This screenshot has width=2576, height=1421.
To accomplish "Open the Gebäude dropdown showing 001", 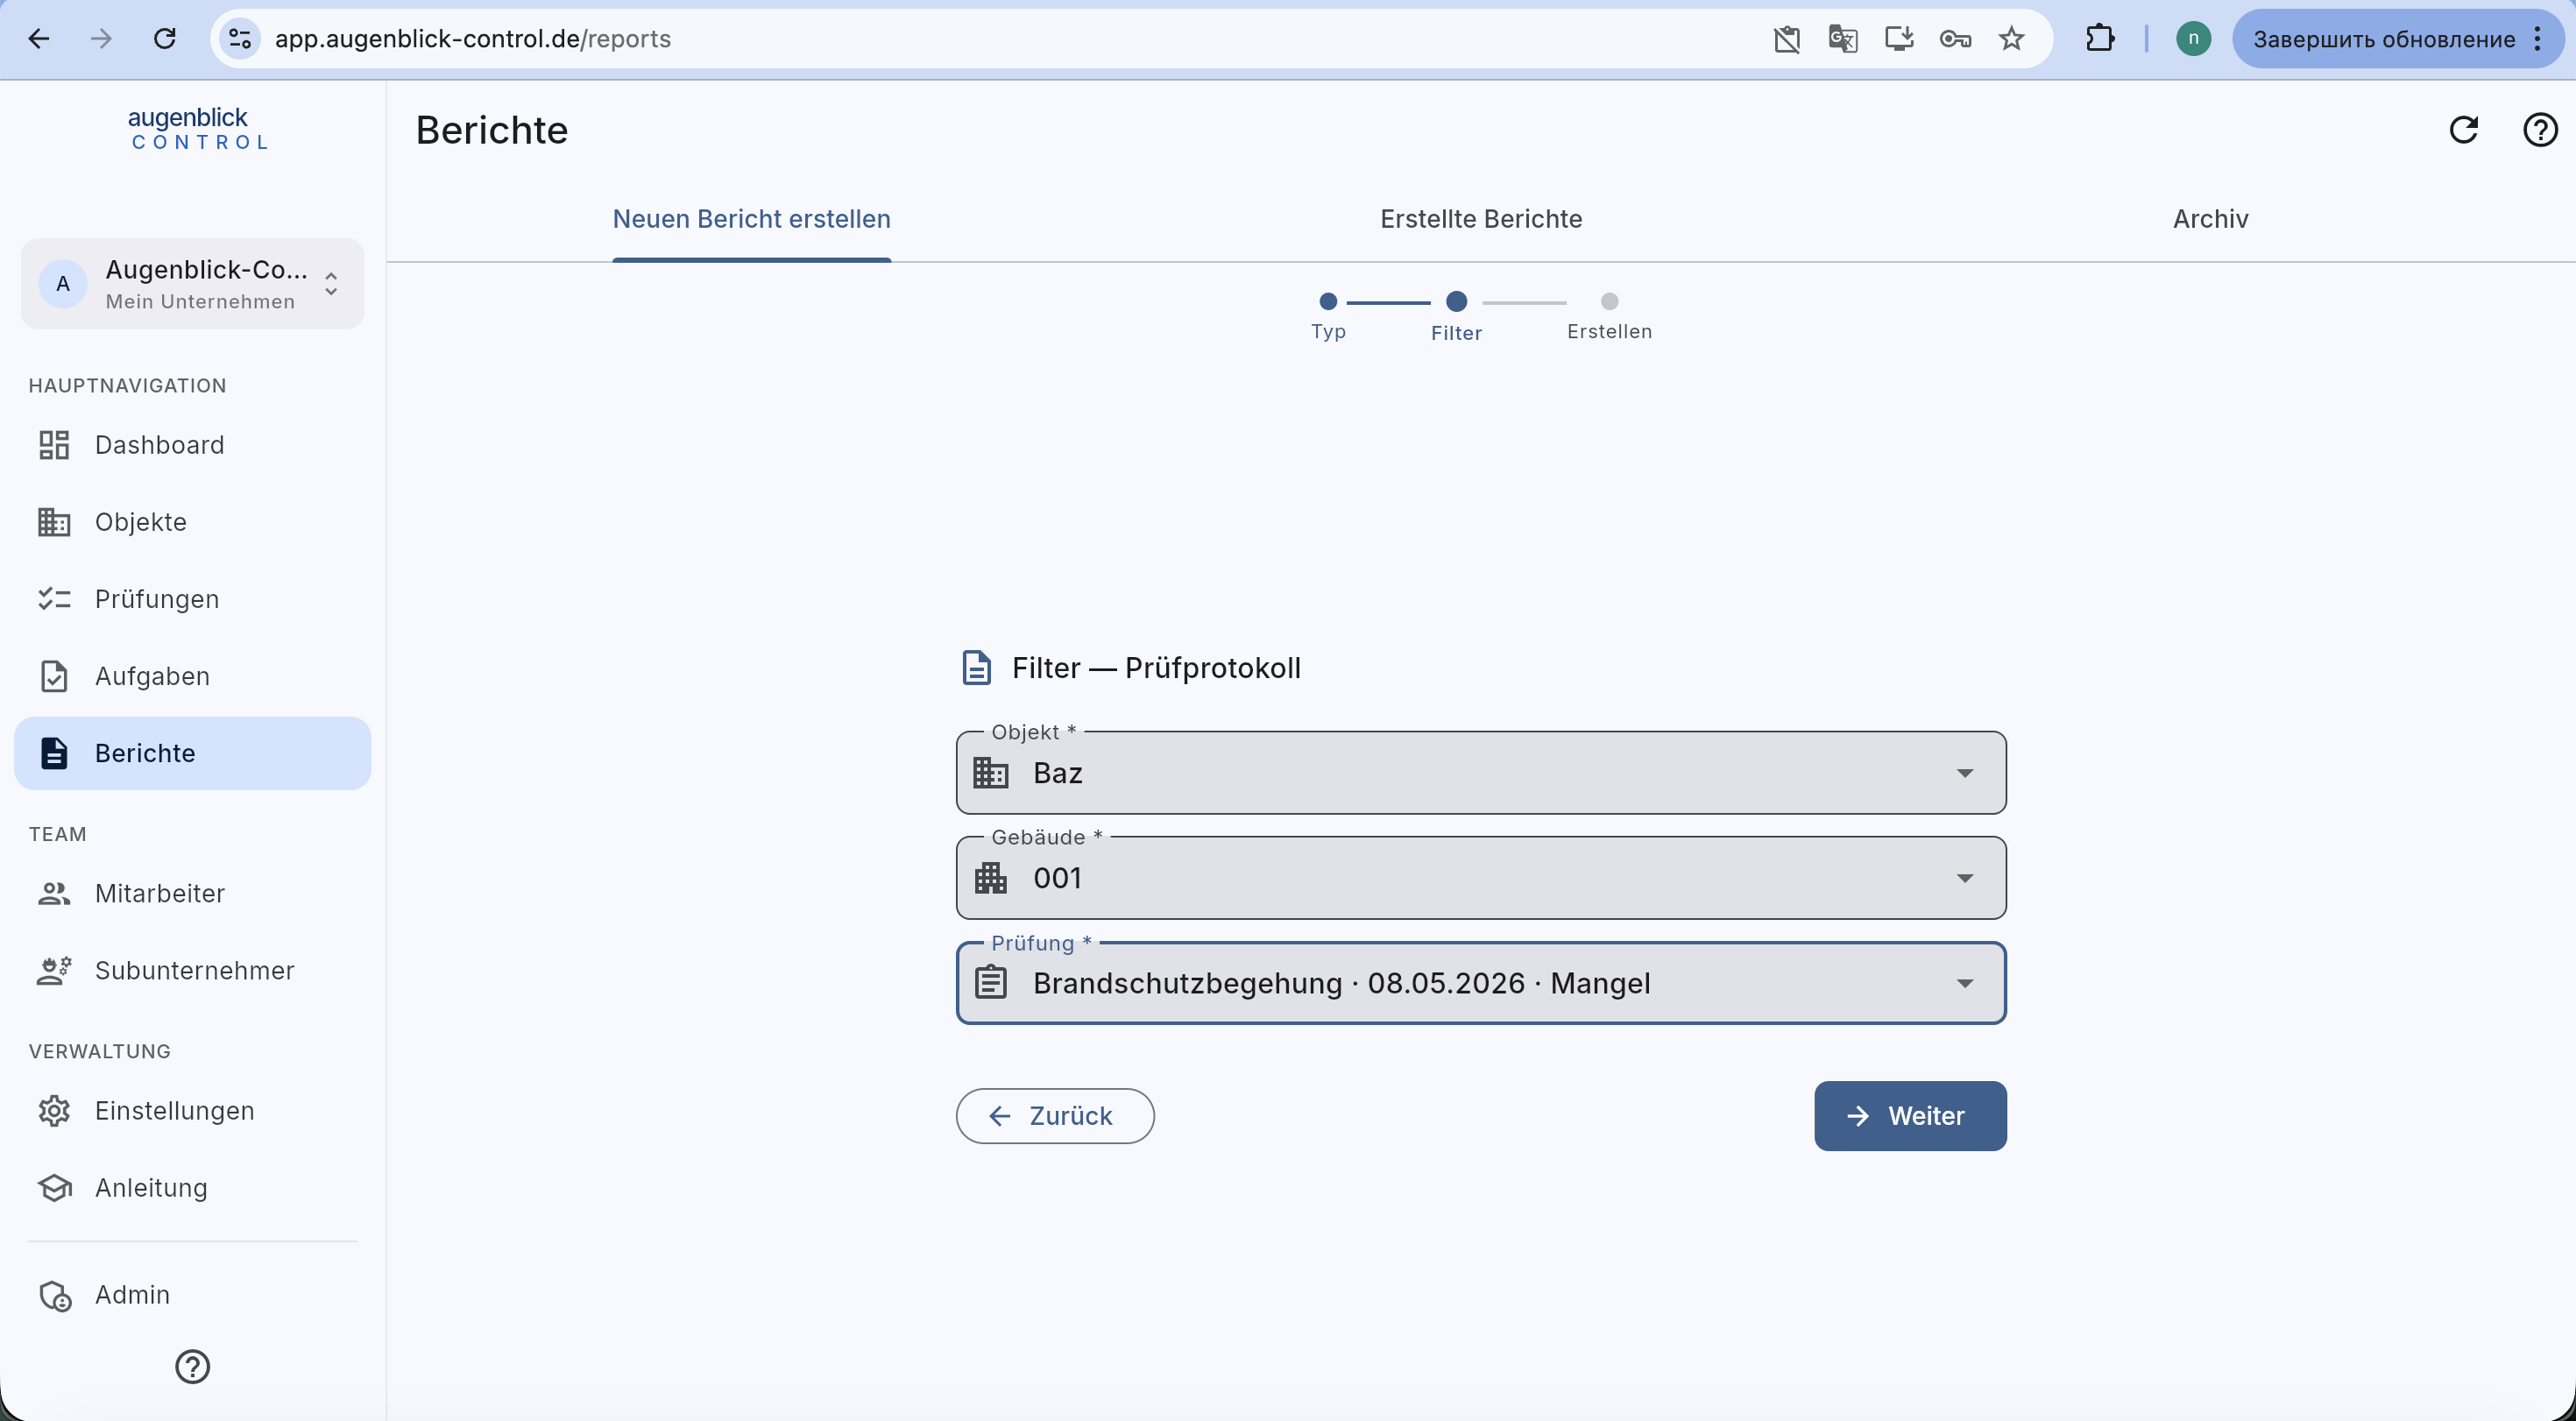I will (1481, 878).
